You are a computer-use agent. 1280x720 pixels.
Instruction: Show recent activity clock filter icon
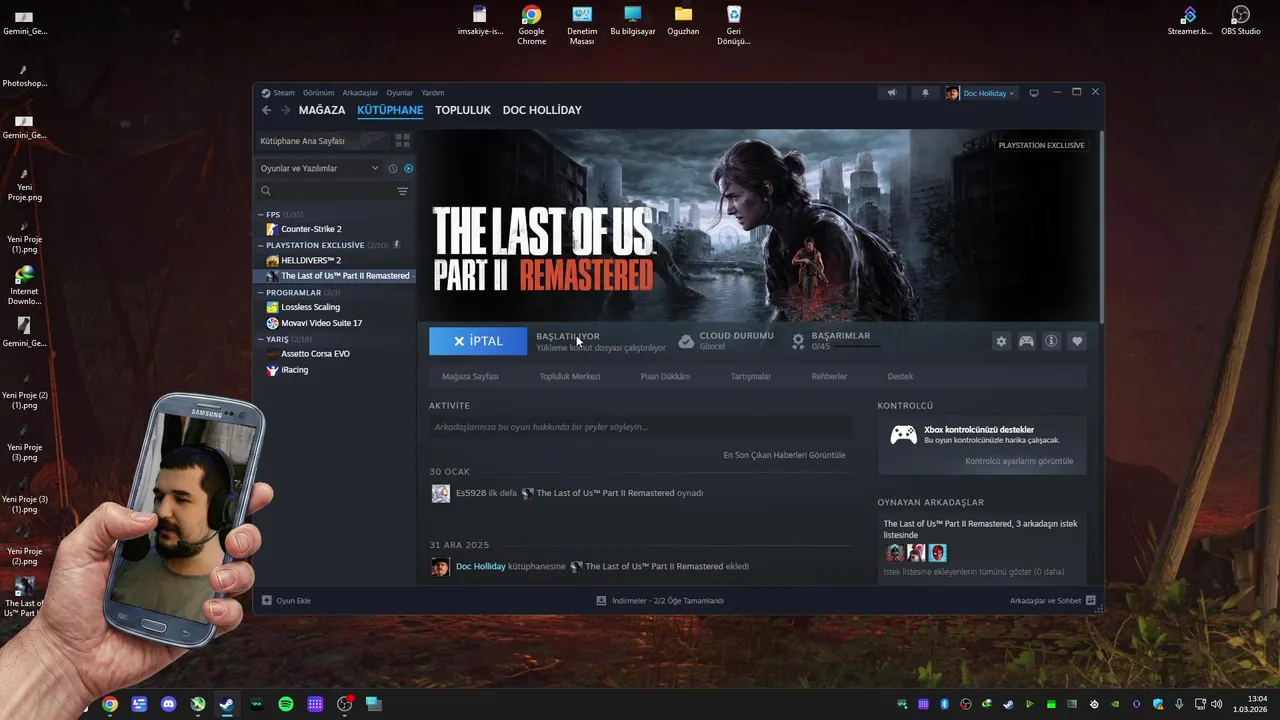[x=393, y=168]
